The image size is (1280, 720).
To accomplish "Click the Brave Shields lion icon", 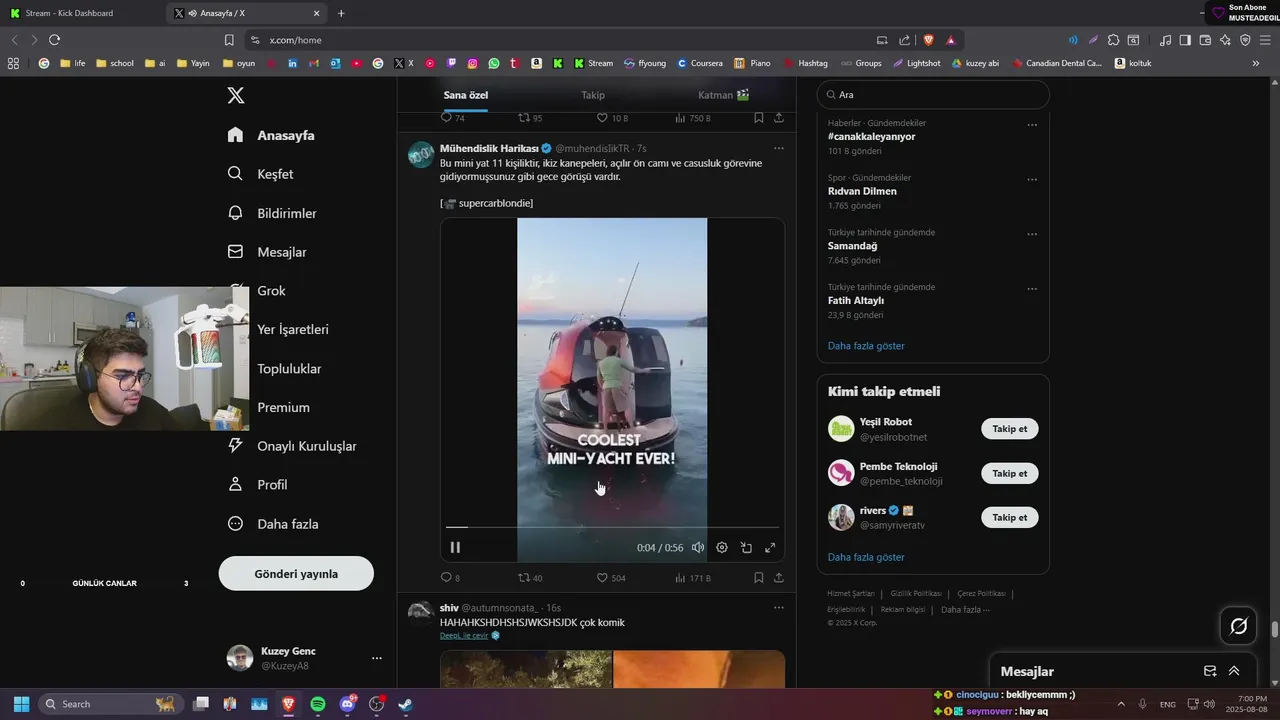I will pos(928,40).
